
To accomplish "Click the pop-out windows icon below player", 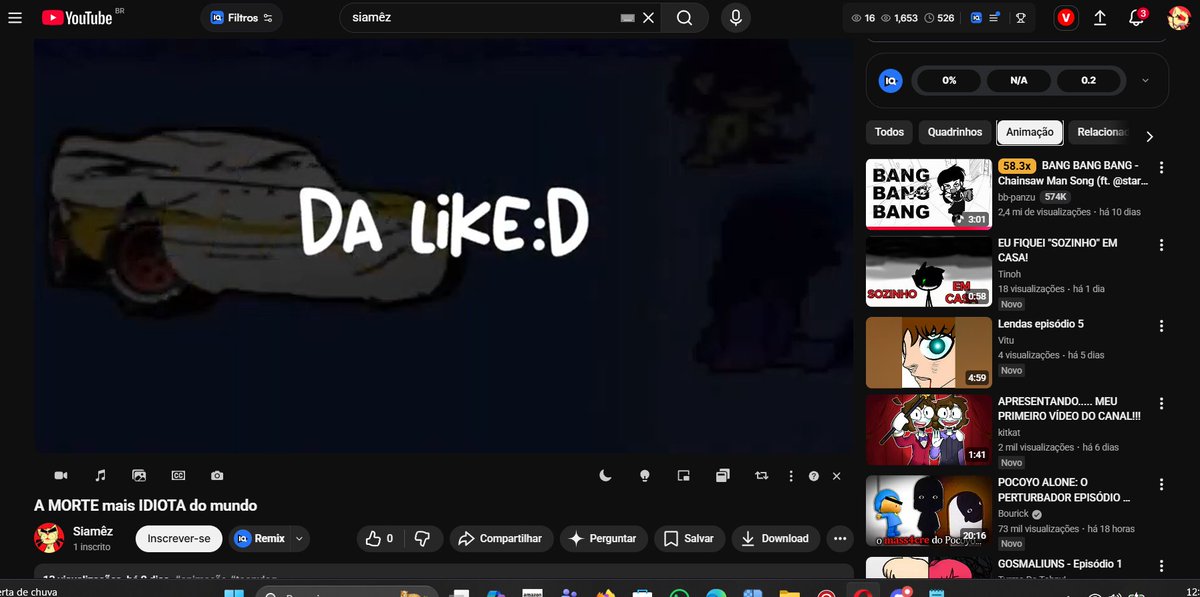I will point(723,476).
